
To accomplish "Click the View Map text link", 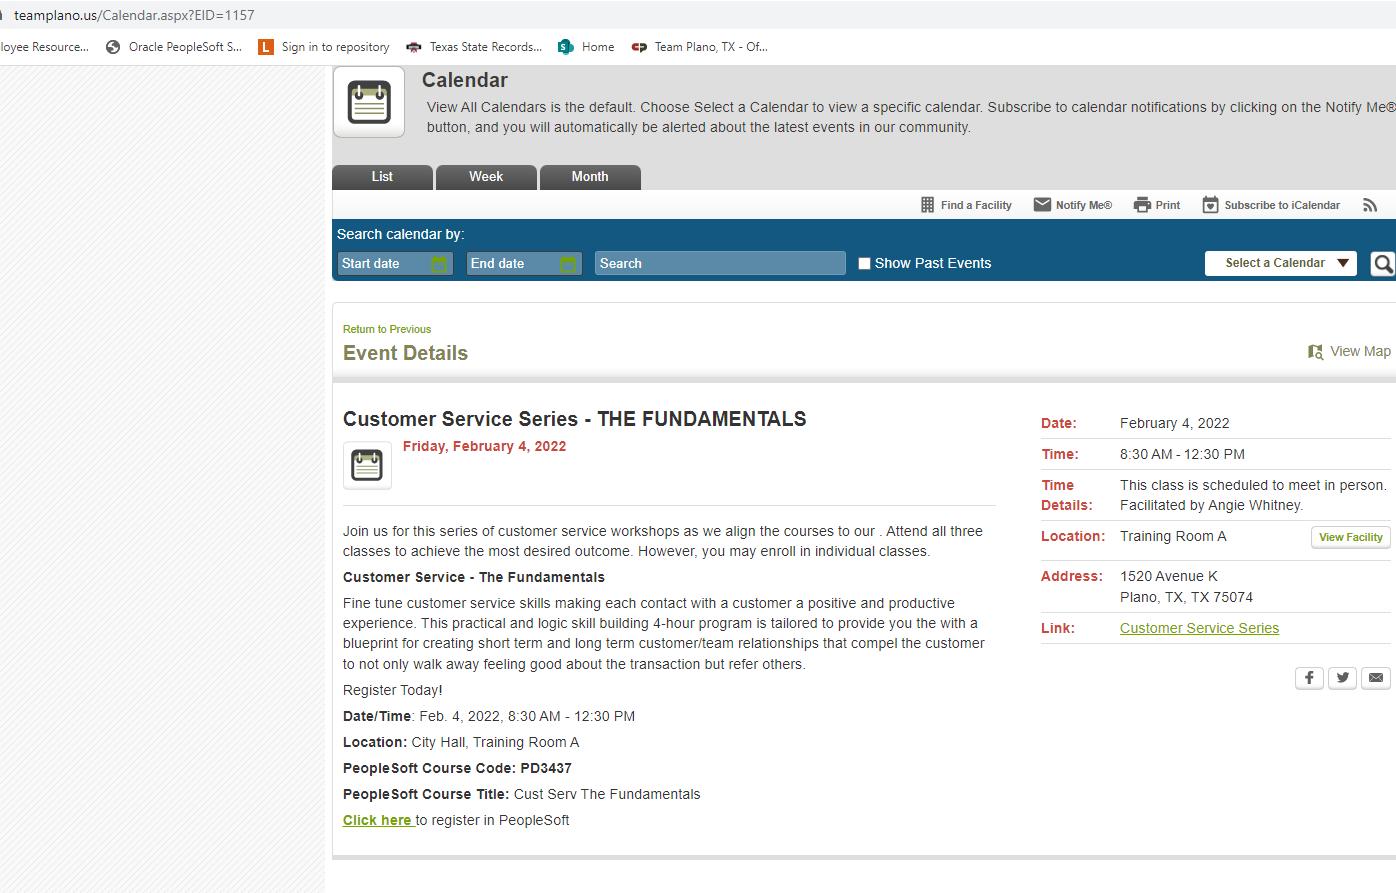I will tap(1360, 352).
